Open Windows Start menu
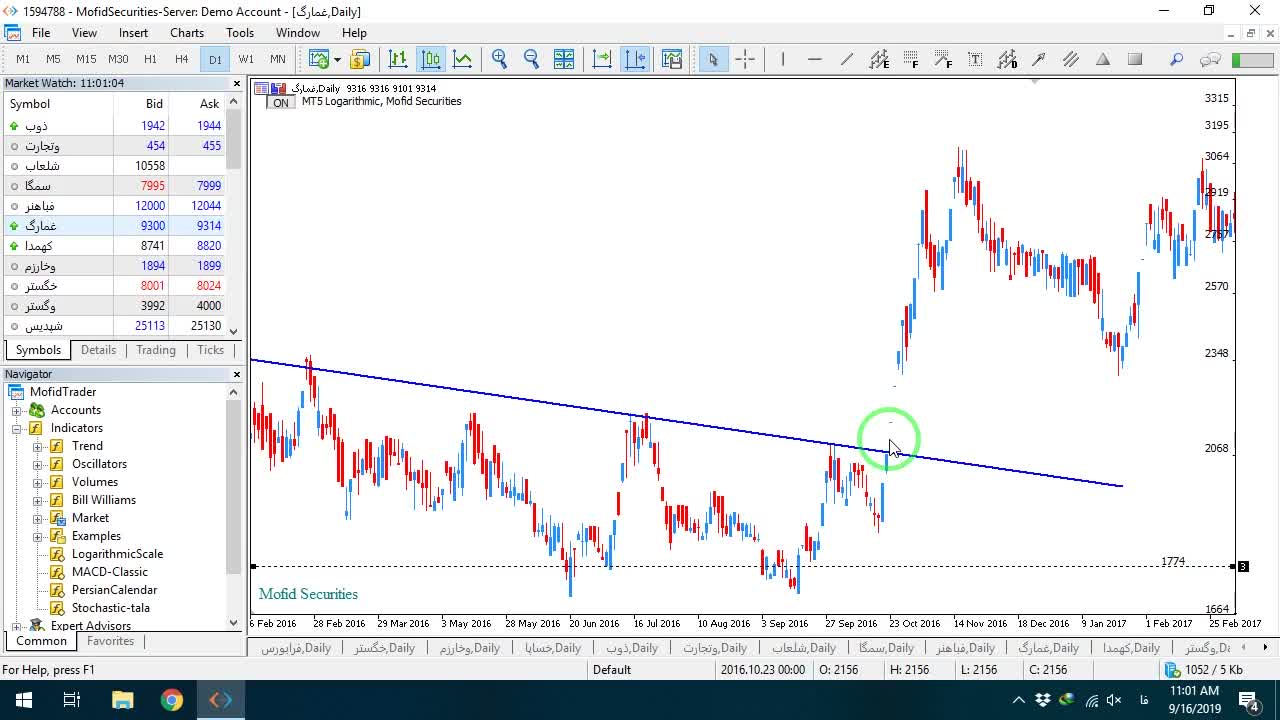This screenshot has width=1280, height=720. (x=23, y=700)
